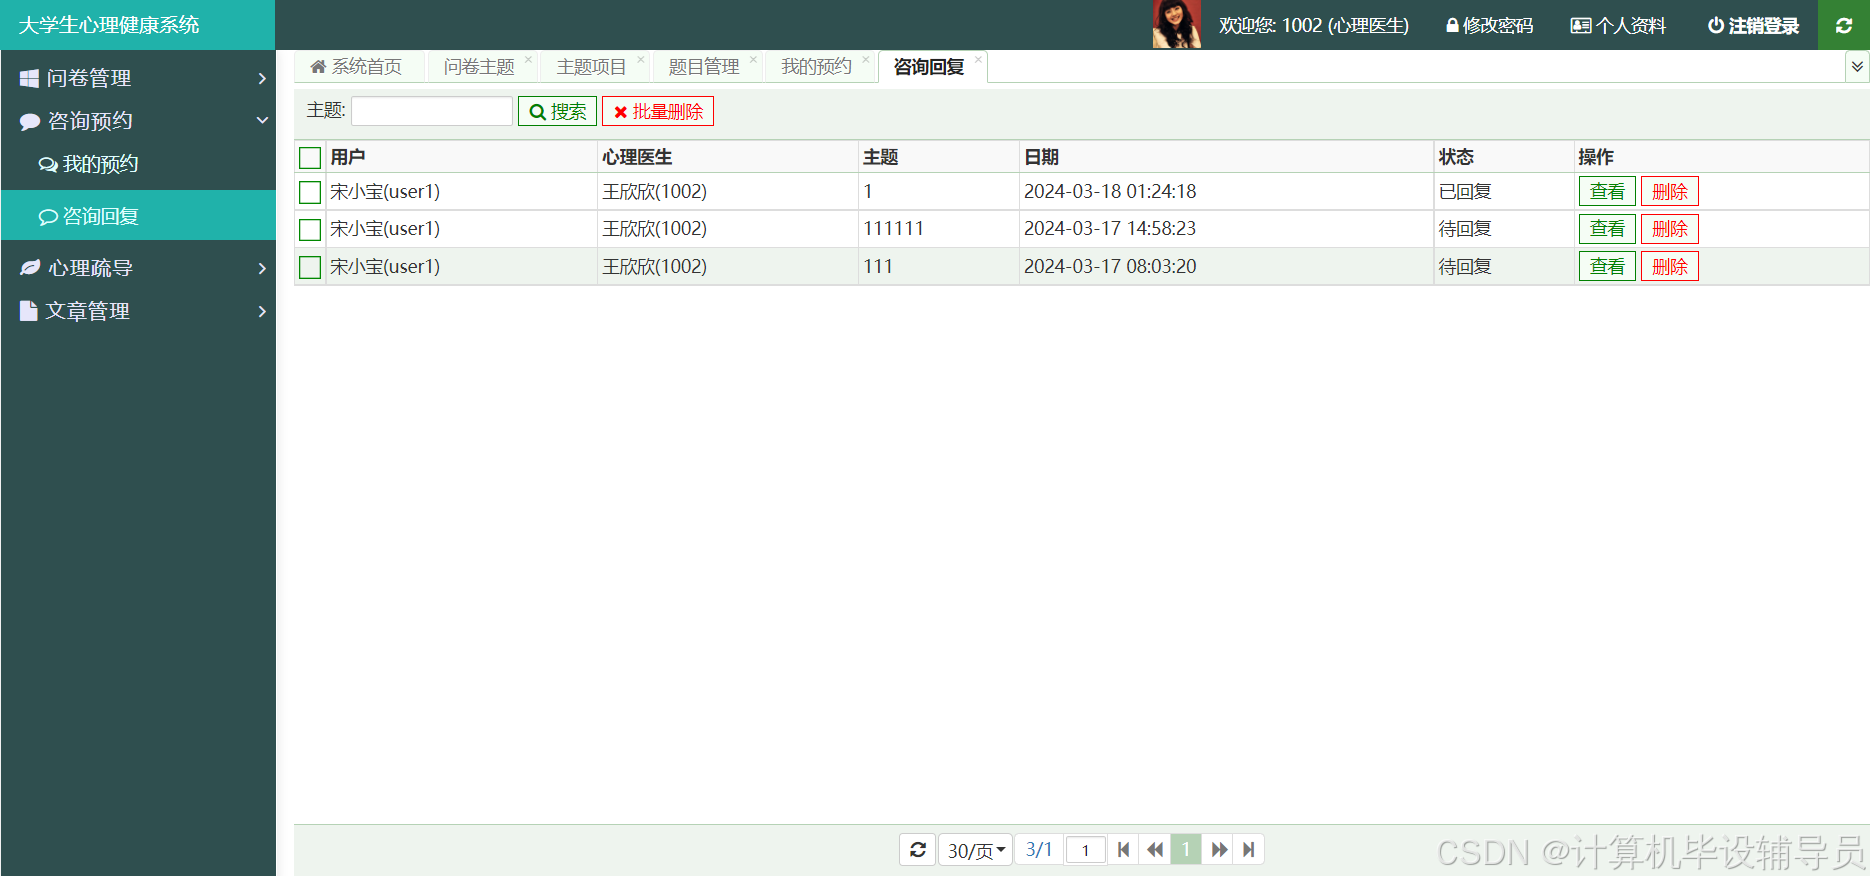Click 删除 for the 已回复 row
Viewport: 1870px width, 885px height.
click(1670, 191)
